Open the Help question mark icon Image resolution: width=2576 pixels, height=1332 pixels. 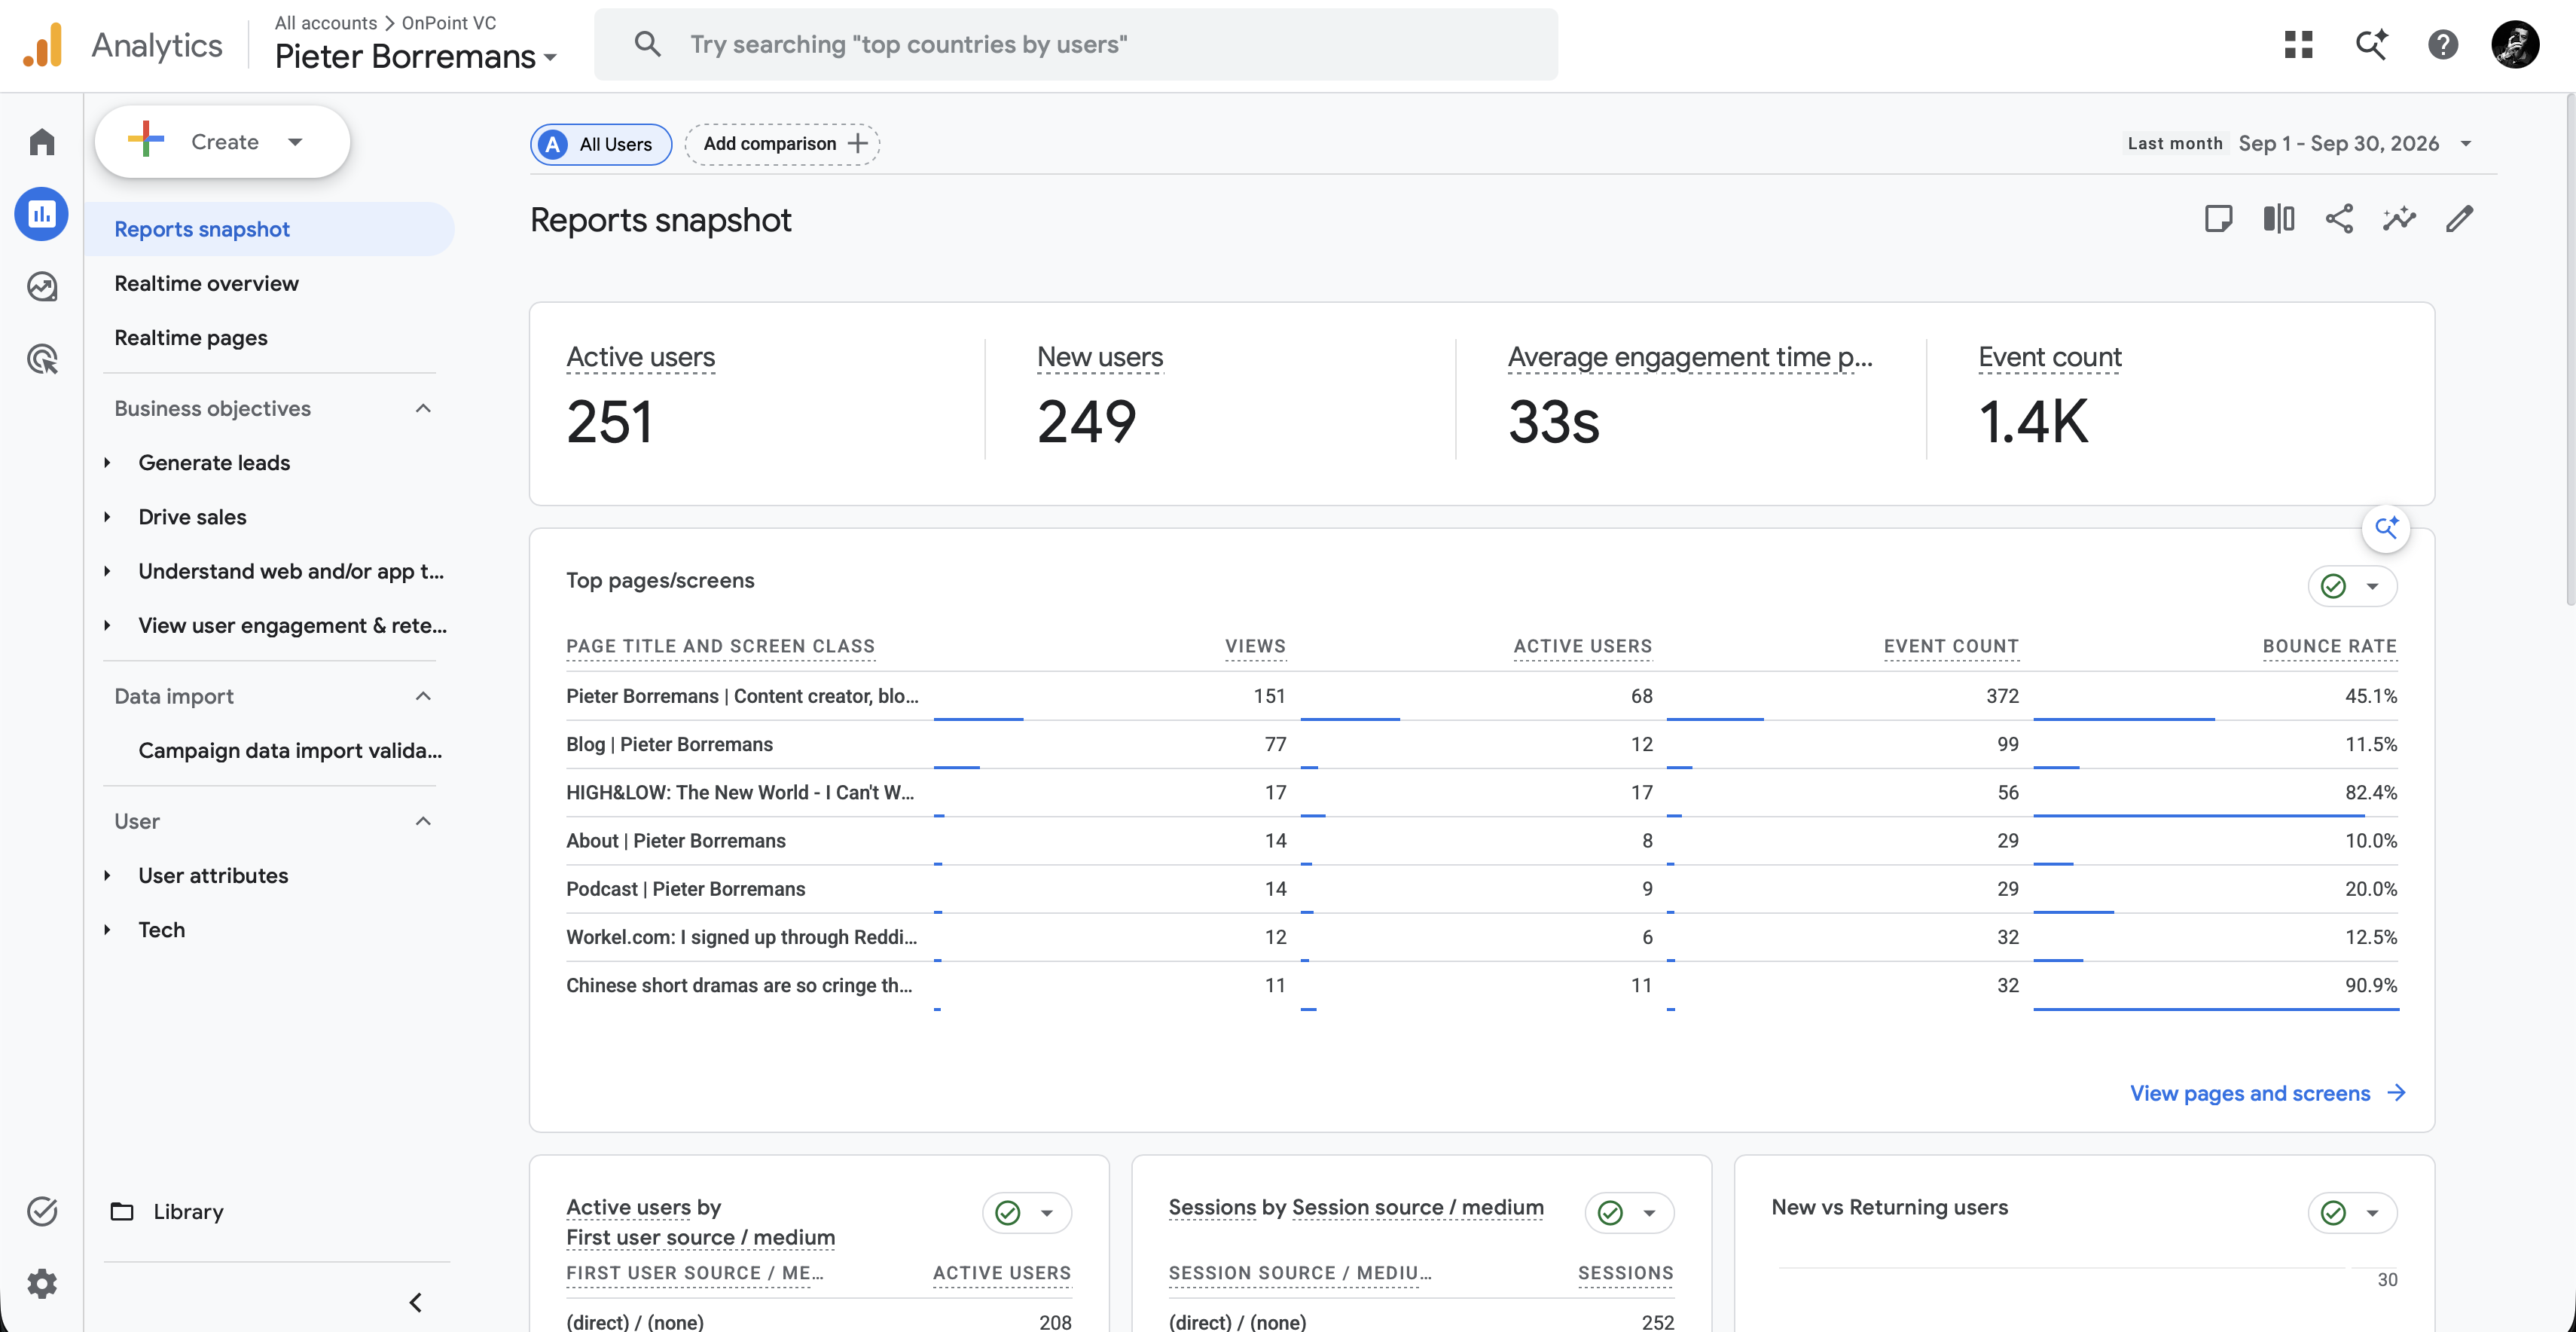[x=2443, y=44]
